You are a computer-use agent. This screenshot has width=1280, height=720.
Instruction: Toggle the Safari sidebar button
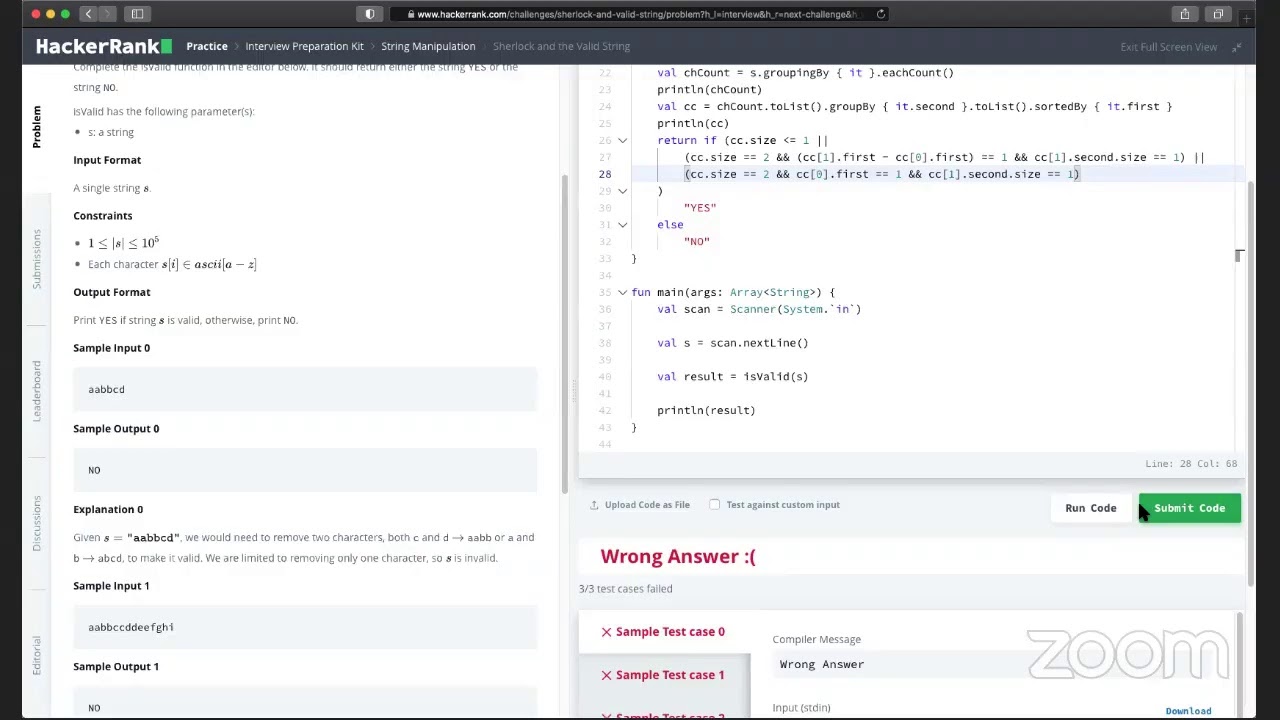click(137, 14)
